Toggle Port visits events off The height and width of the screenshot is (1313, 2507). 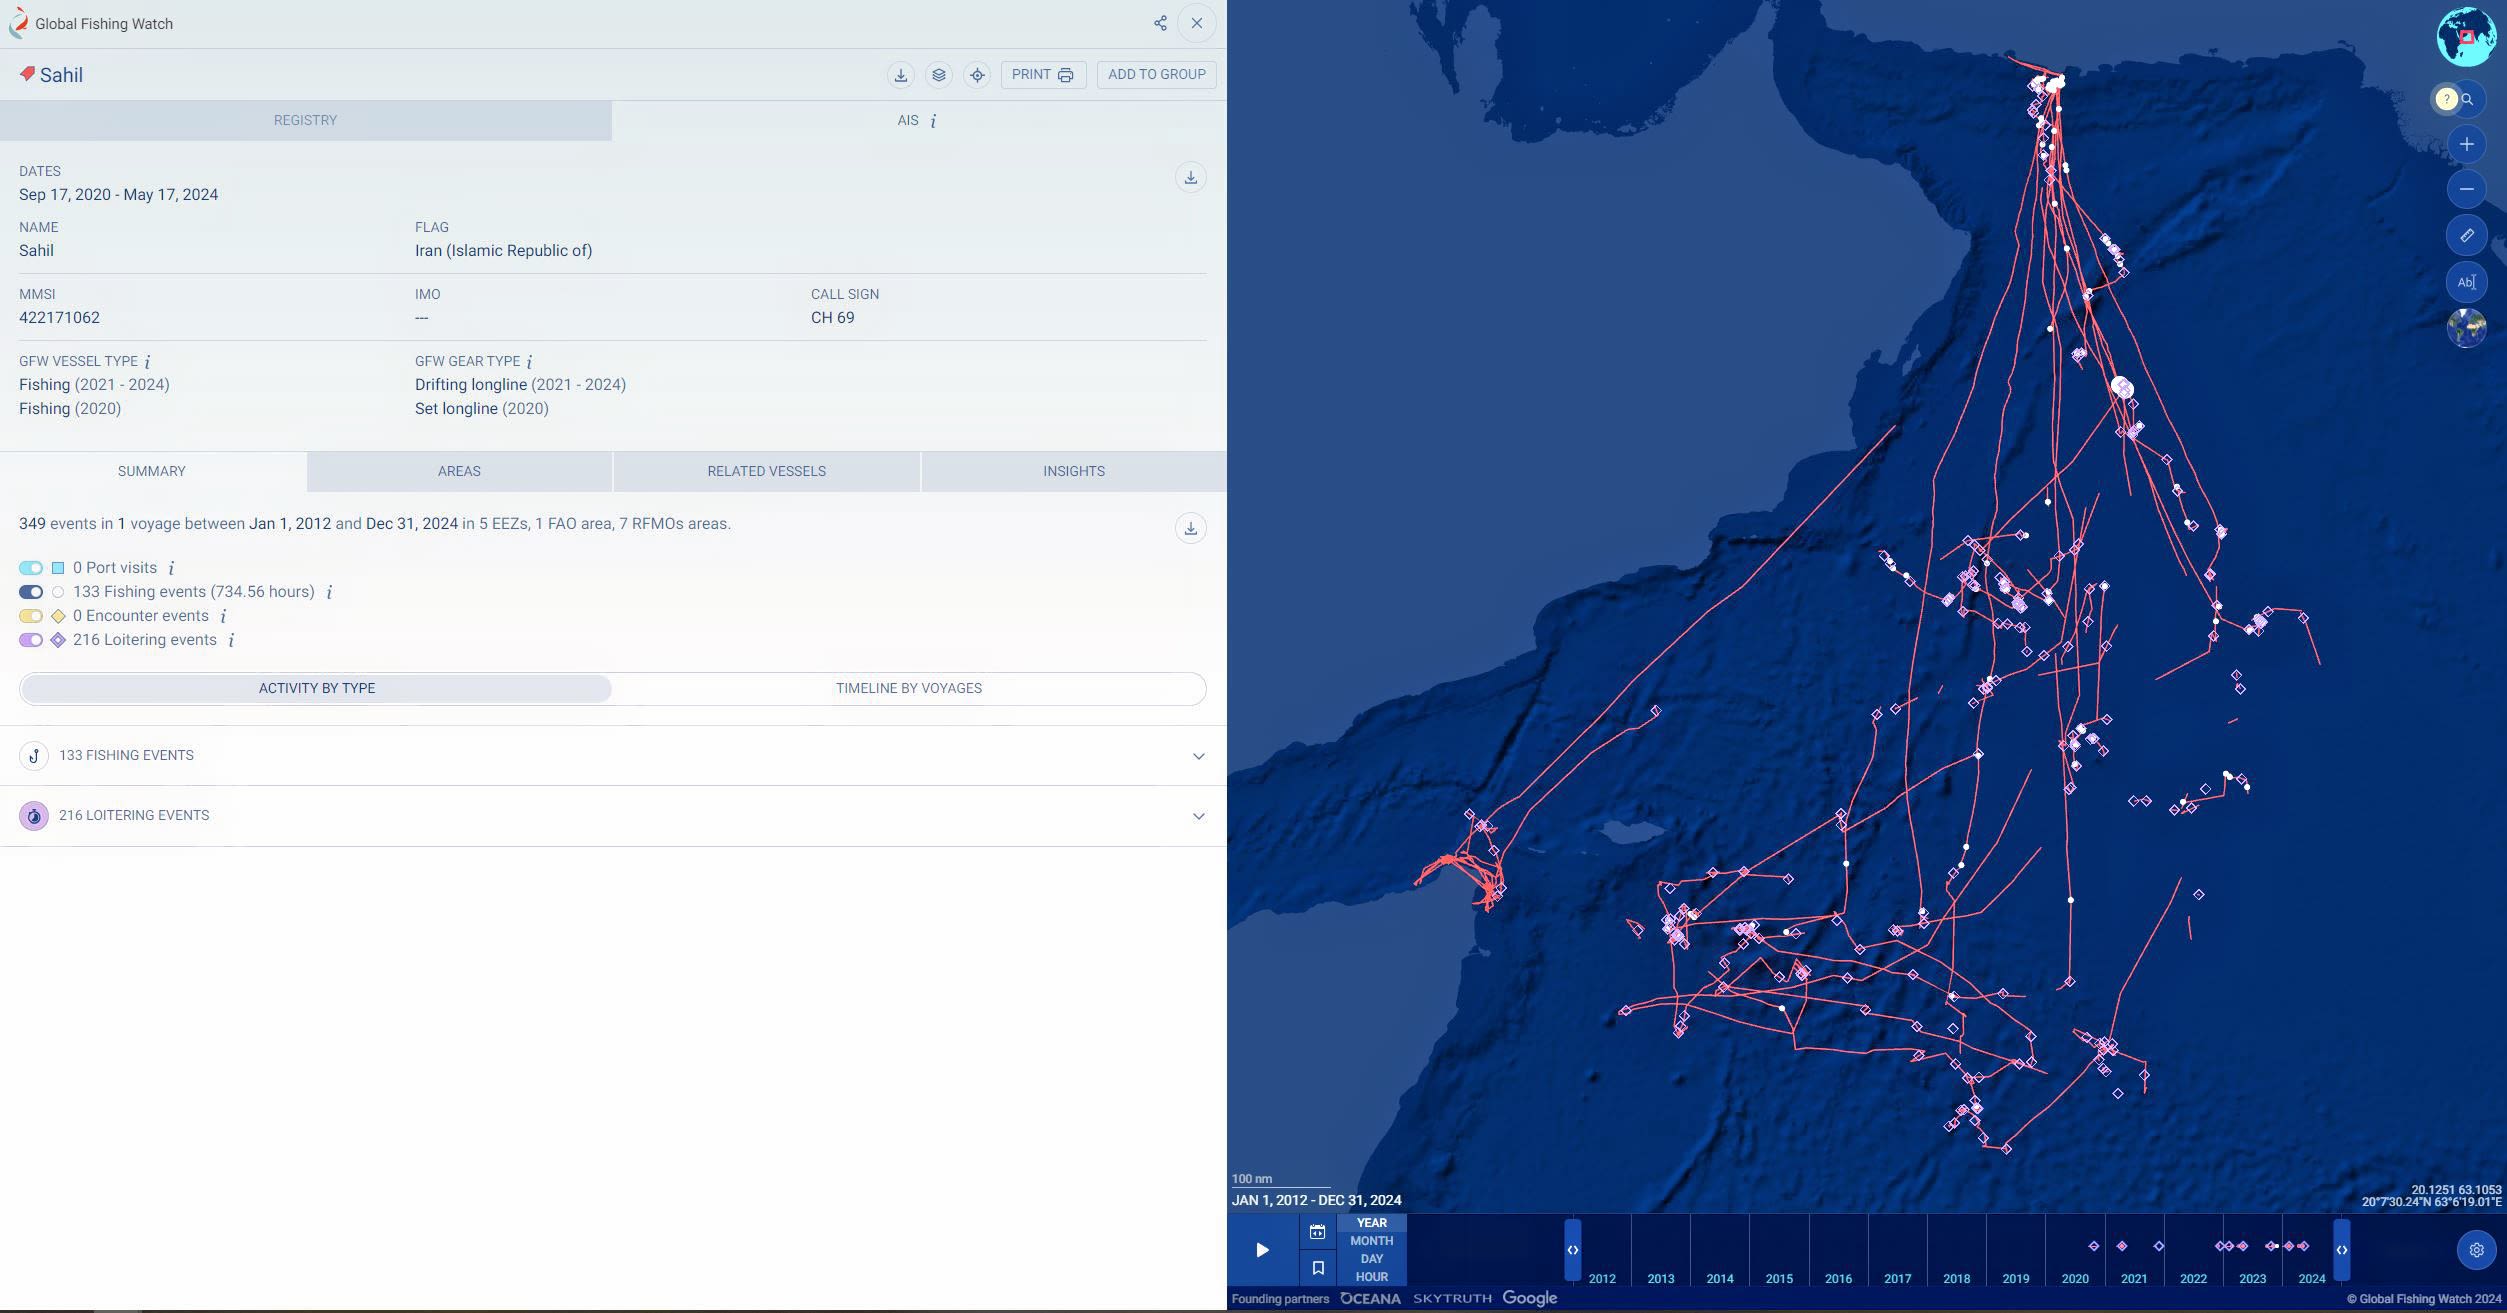click(x=31, y=568)
